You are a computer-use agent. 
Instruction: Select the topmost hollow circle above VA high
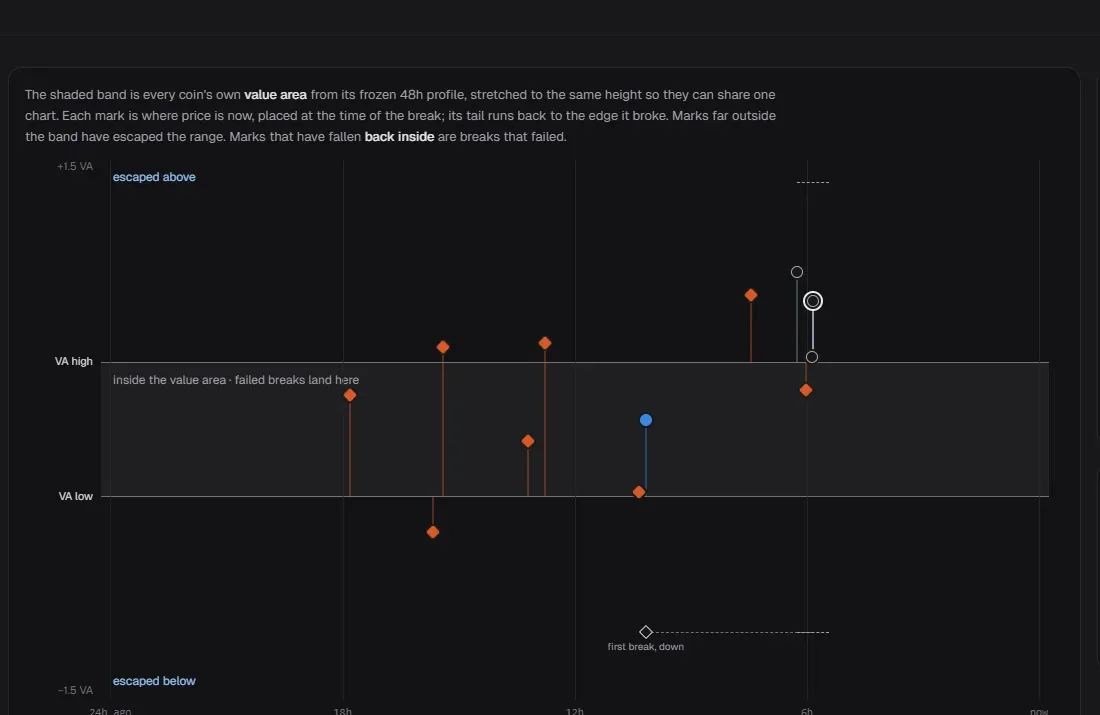797,272
